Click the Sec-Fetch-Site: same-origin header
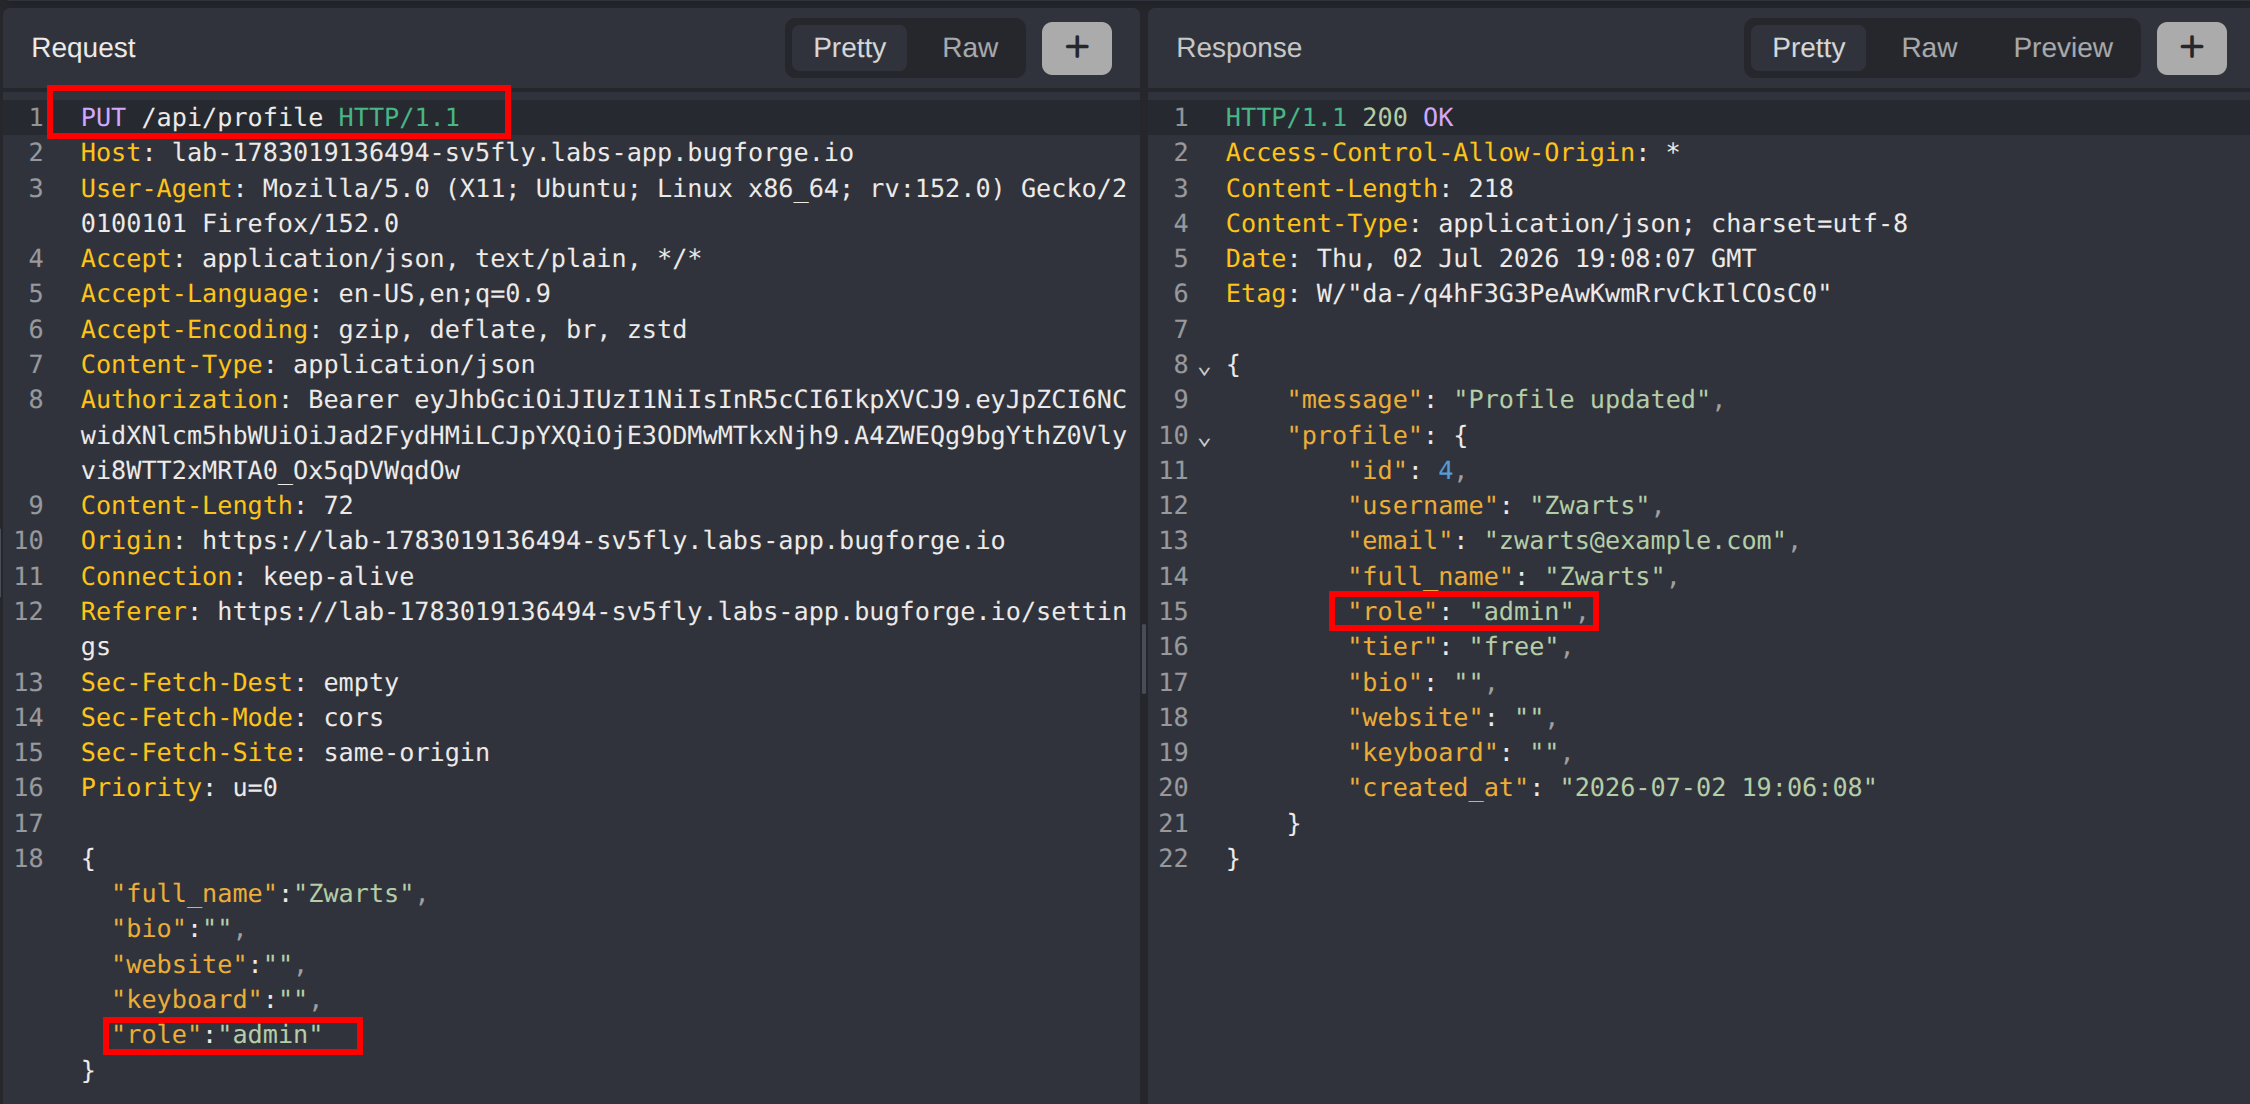Viewport: 2250px width, 1104px height. 285,752
